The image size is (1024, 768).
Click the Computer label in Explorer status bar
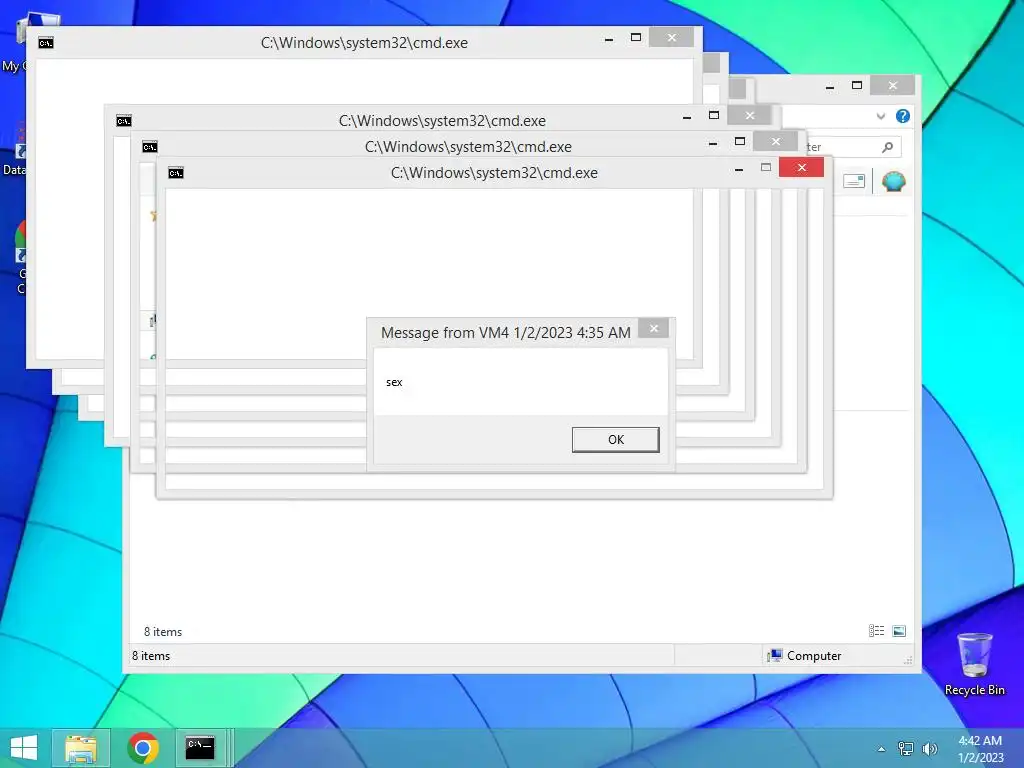[x=814, y=656]
